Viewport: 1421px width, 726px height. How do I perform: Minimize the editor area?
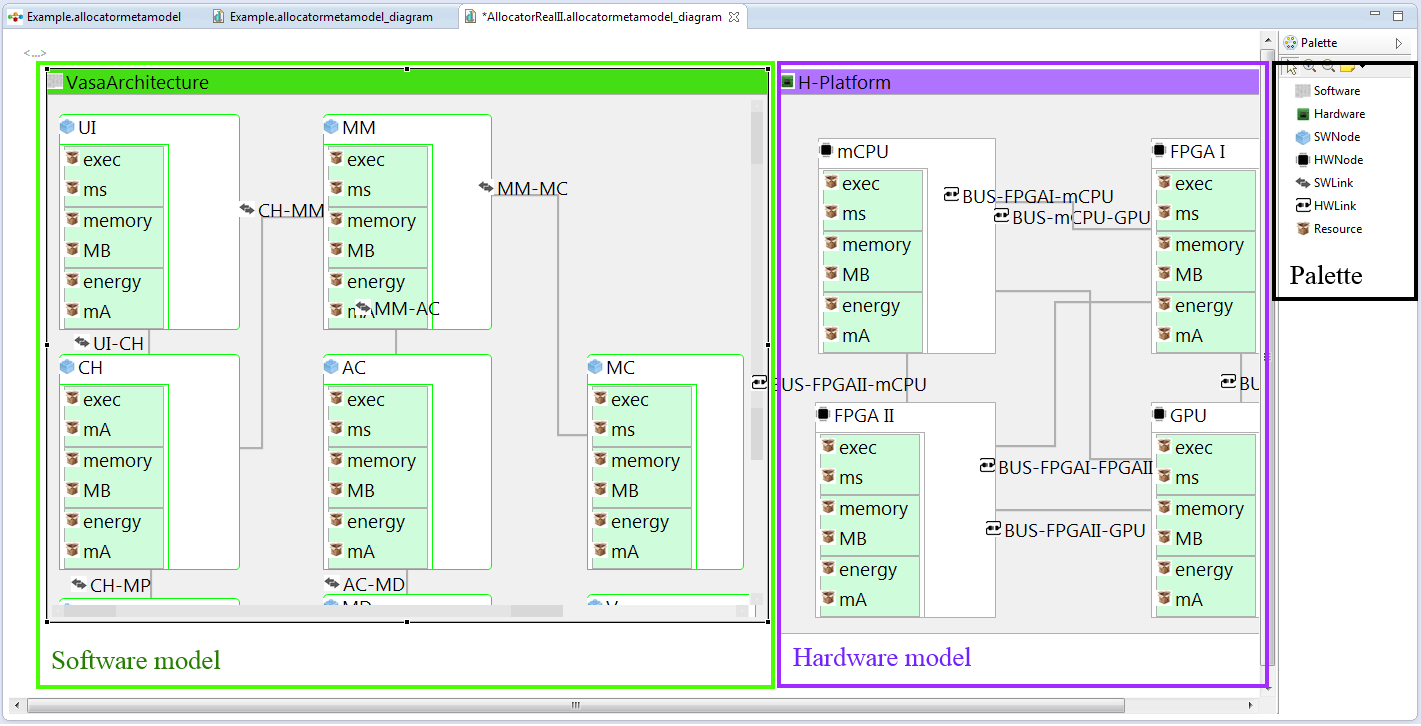coord(1375,15)
